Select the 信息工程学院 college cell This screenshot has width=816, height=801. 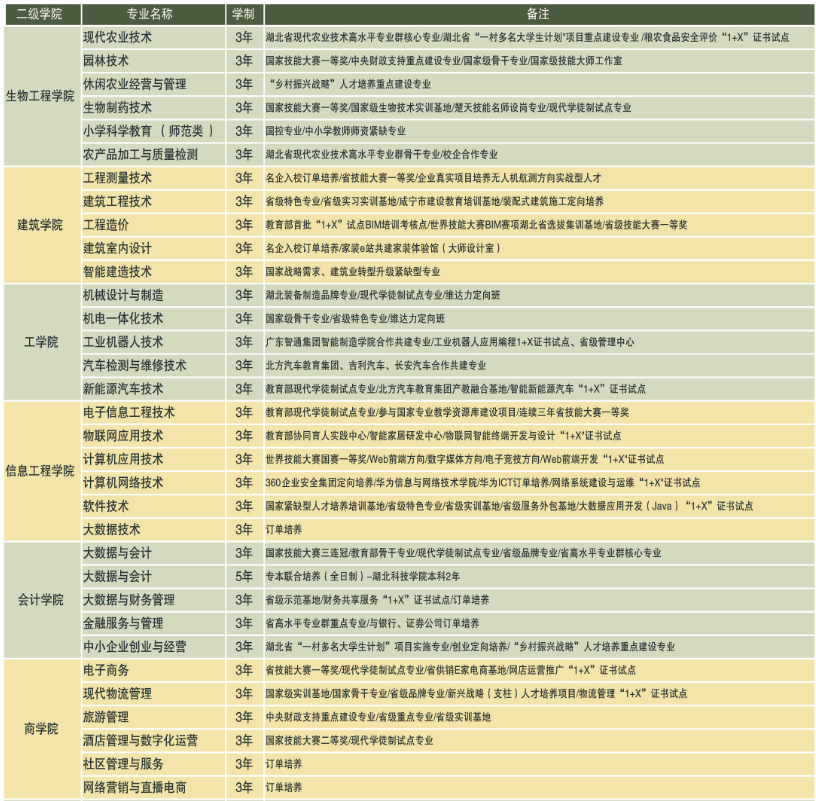pos(41,470)
